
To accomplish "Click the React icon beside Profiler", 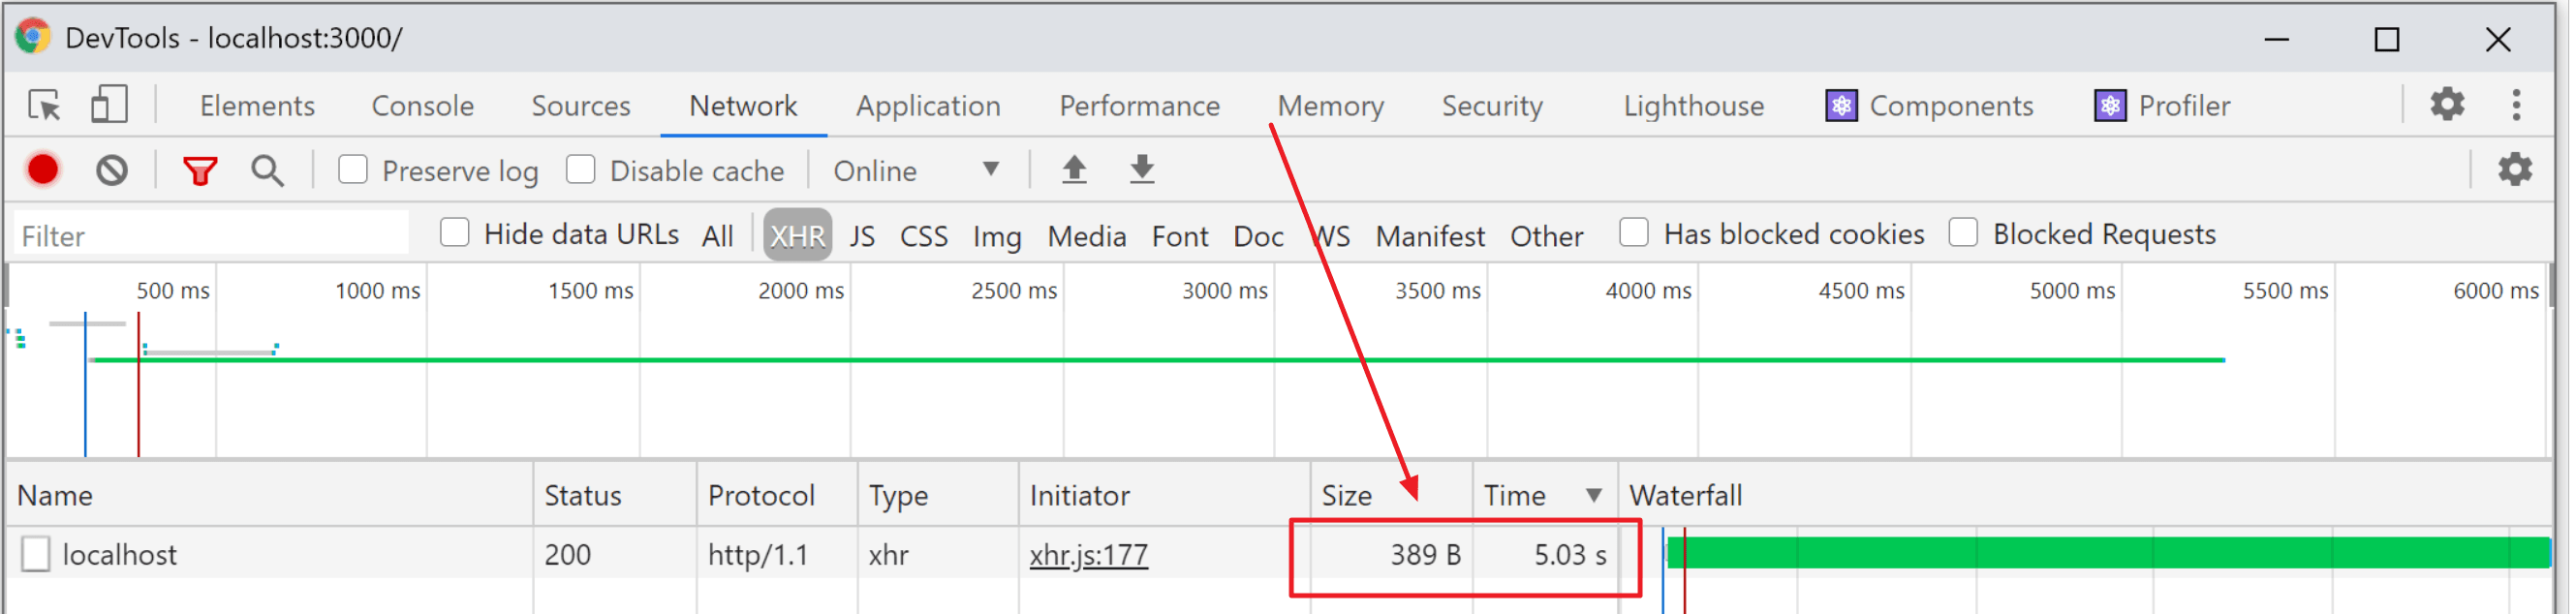I will click(x=2110, y=106).
